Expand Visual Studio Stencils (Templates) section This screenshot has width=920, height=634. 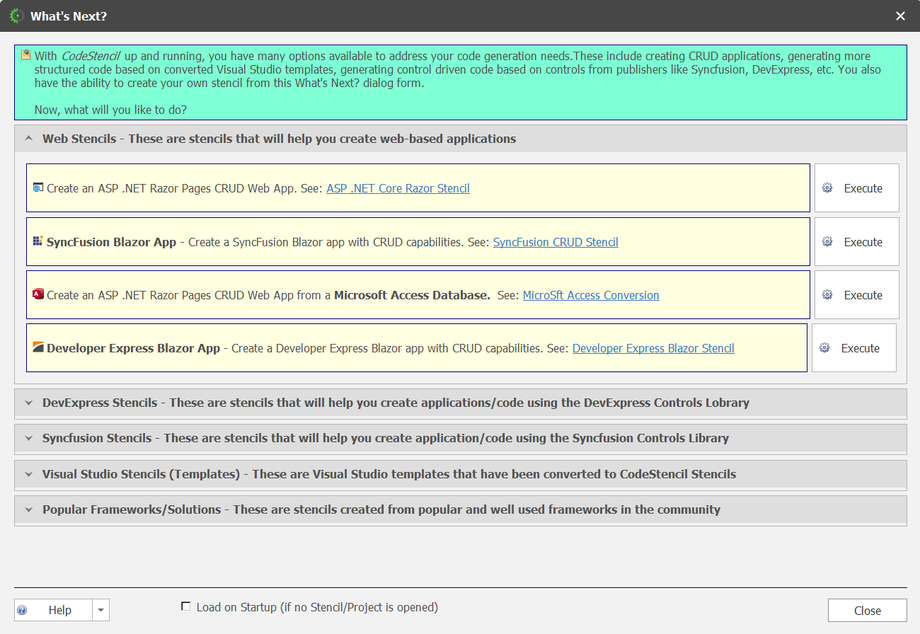coord(28,474)
